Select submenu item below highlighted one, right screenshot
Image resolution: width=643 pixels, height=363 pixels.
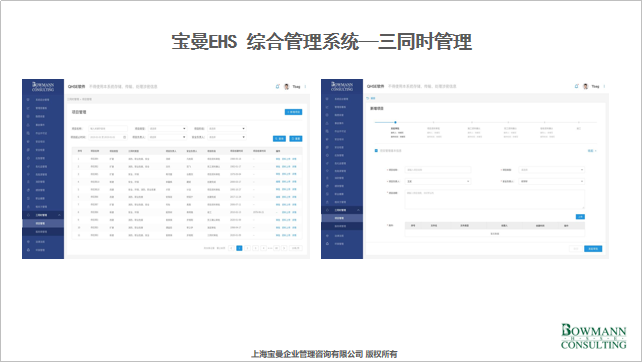coord(342,226)
